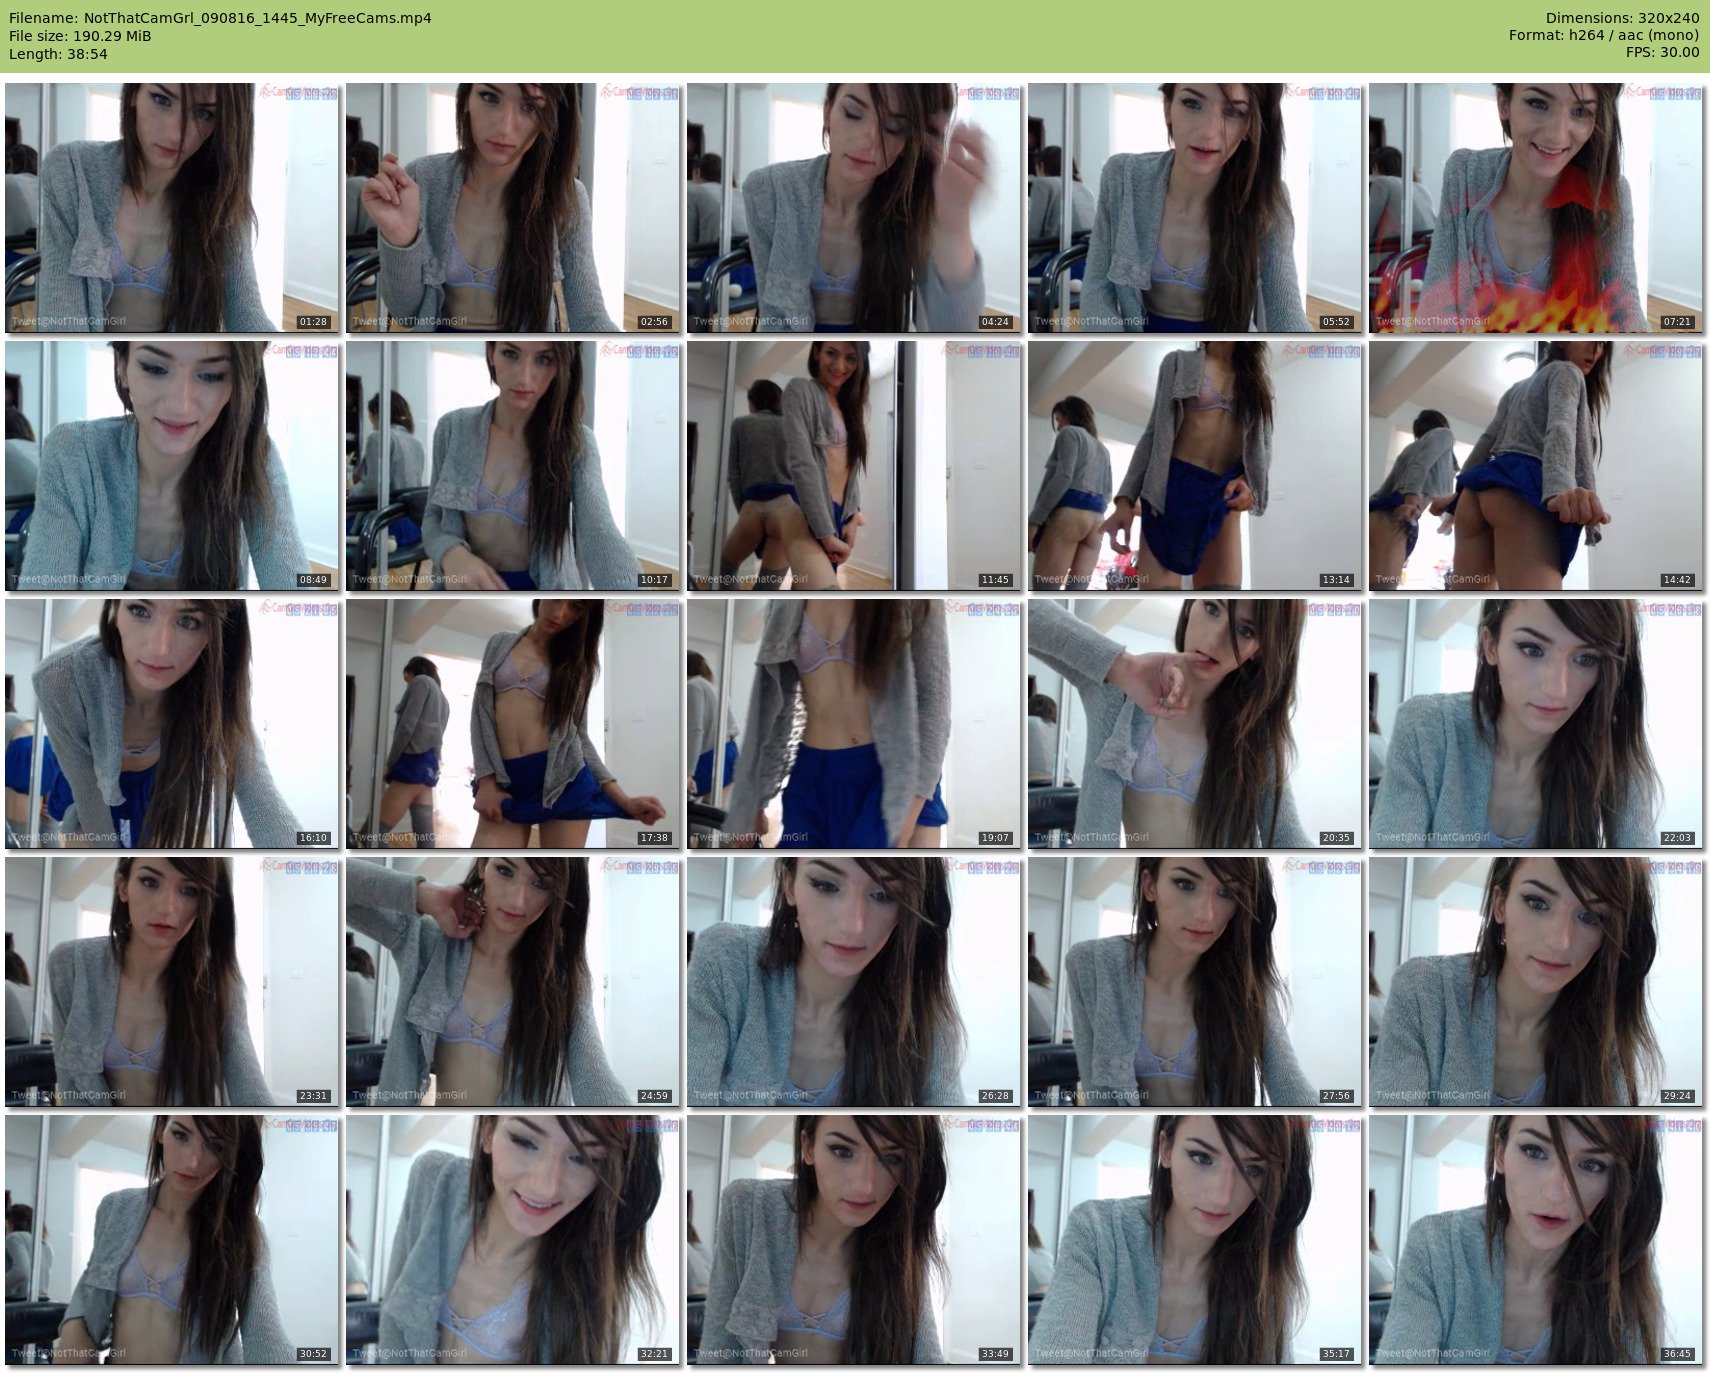Select the 'File size: 190.29 MiB' text
Image resolution: width=1710 pixels, height=1373 pixels.
point(80,36)
